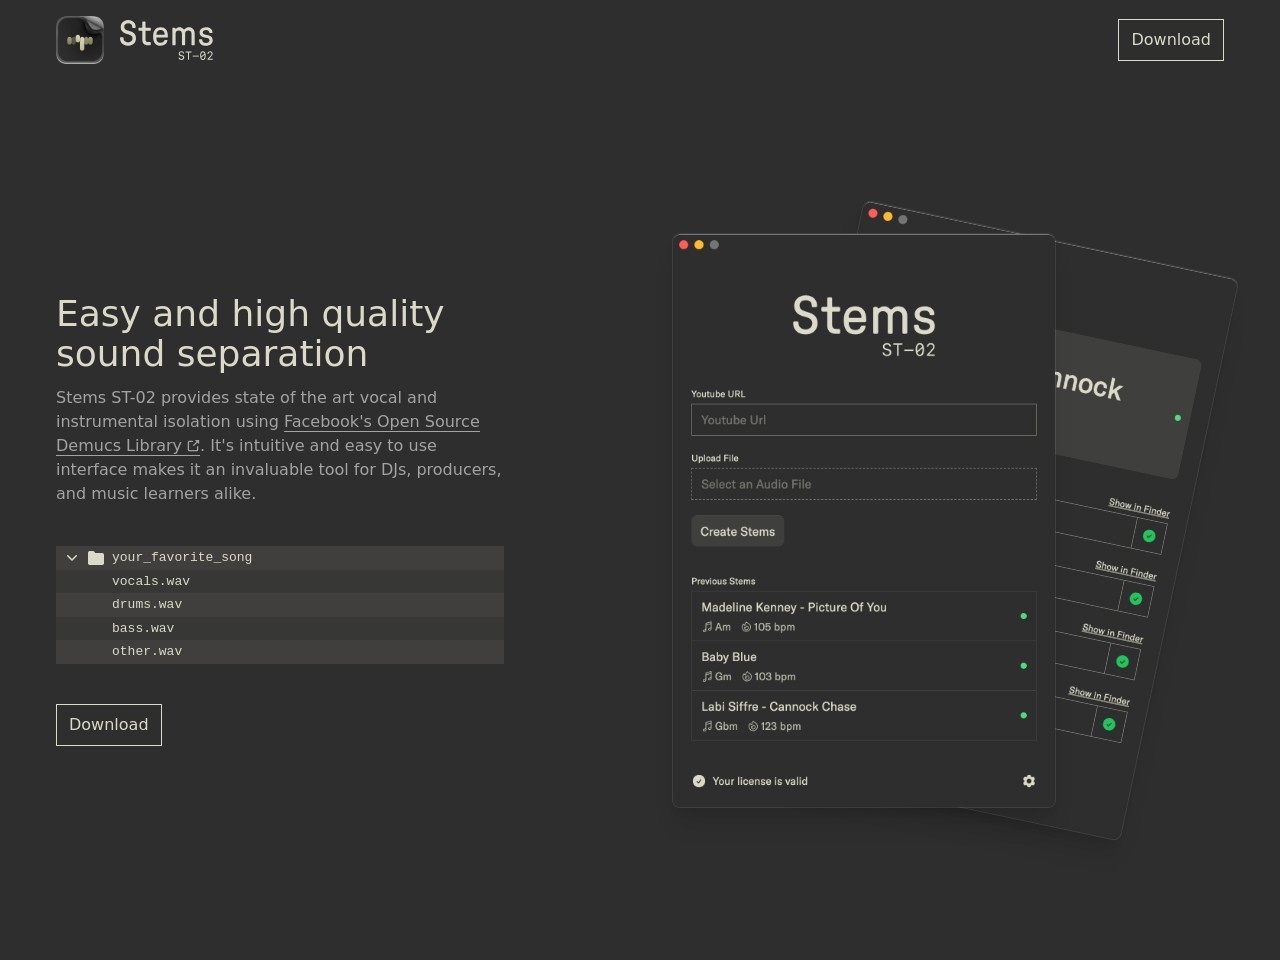Click the Your license is valid text

tap(760, 781)
